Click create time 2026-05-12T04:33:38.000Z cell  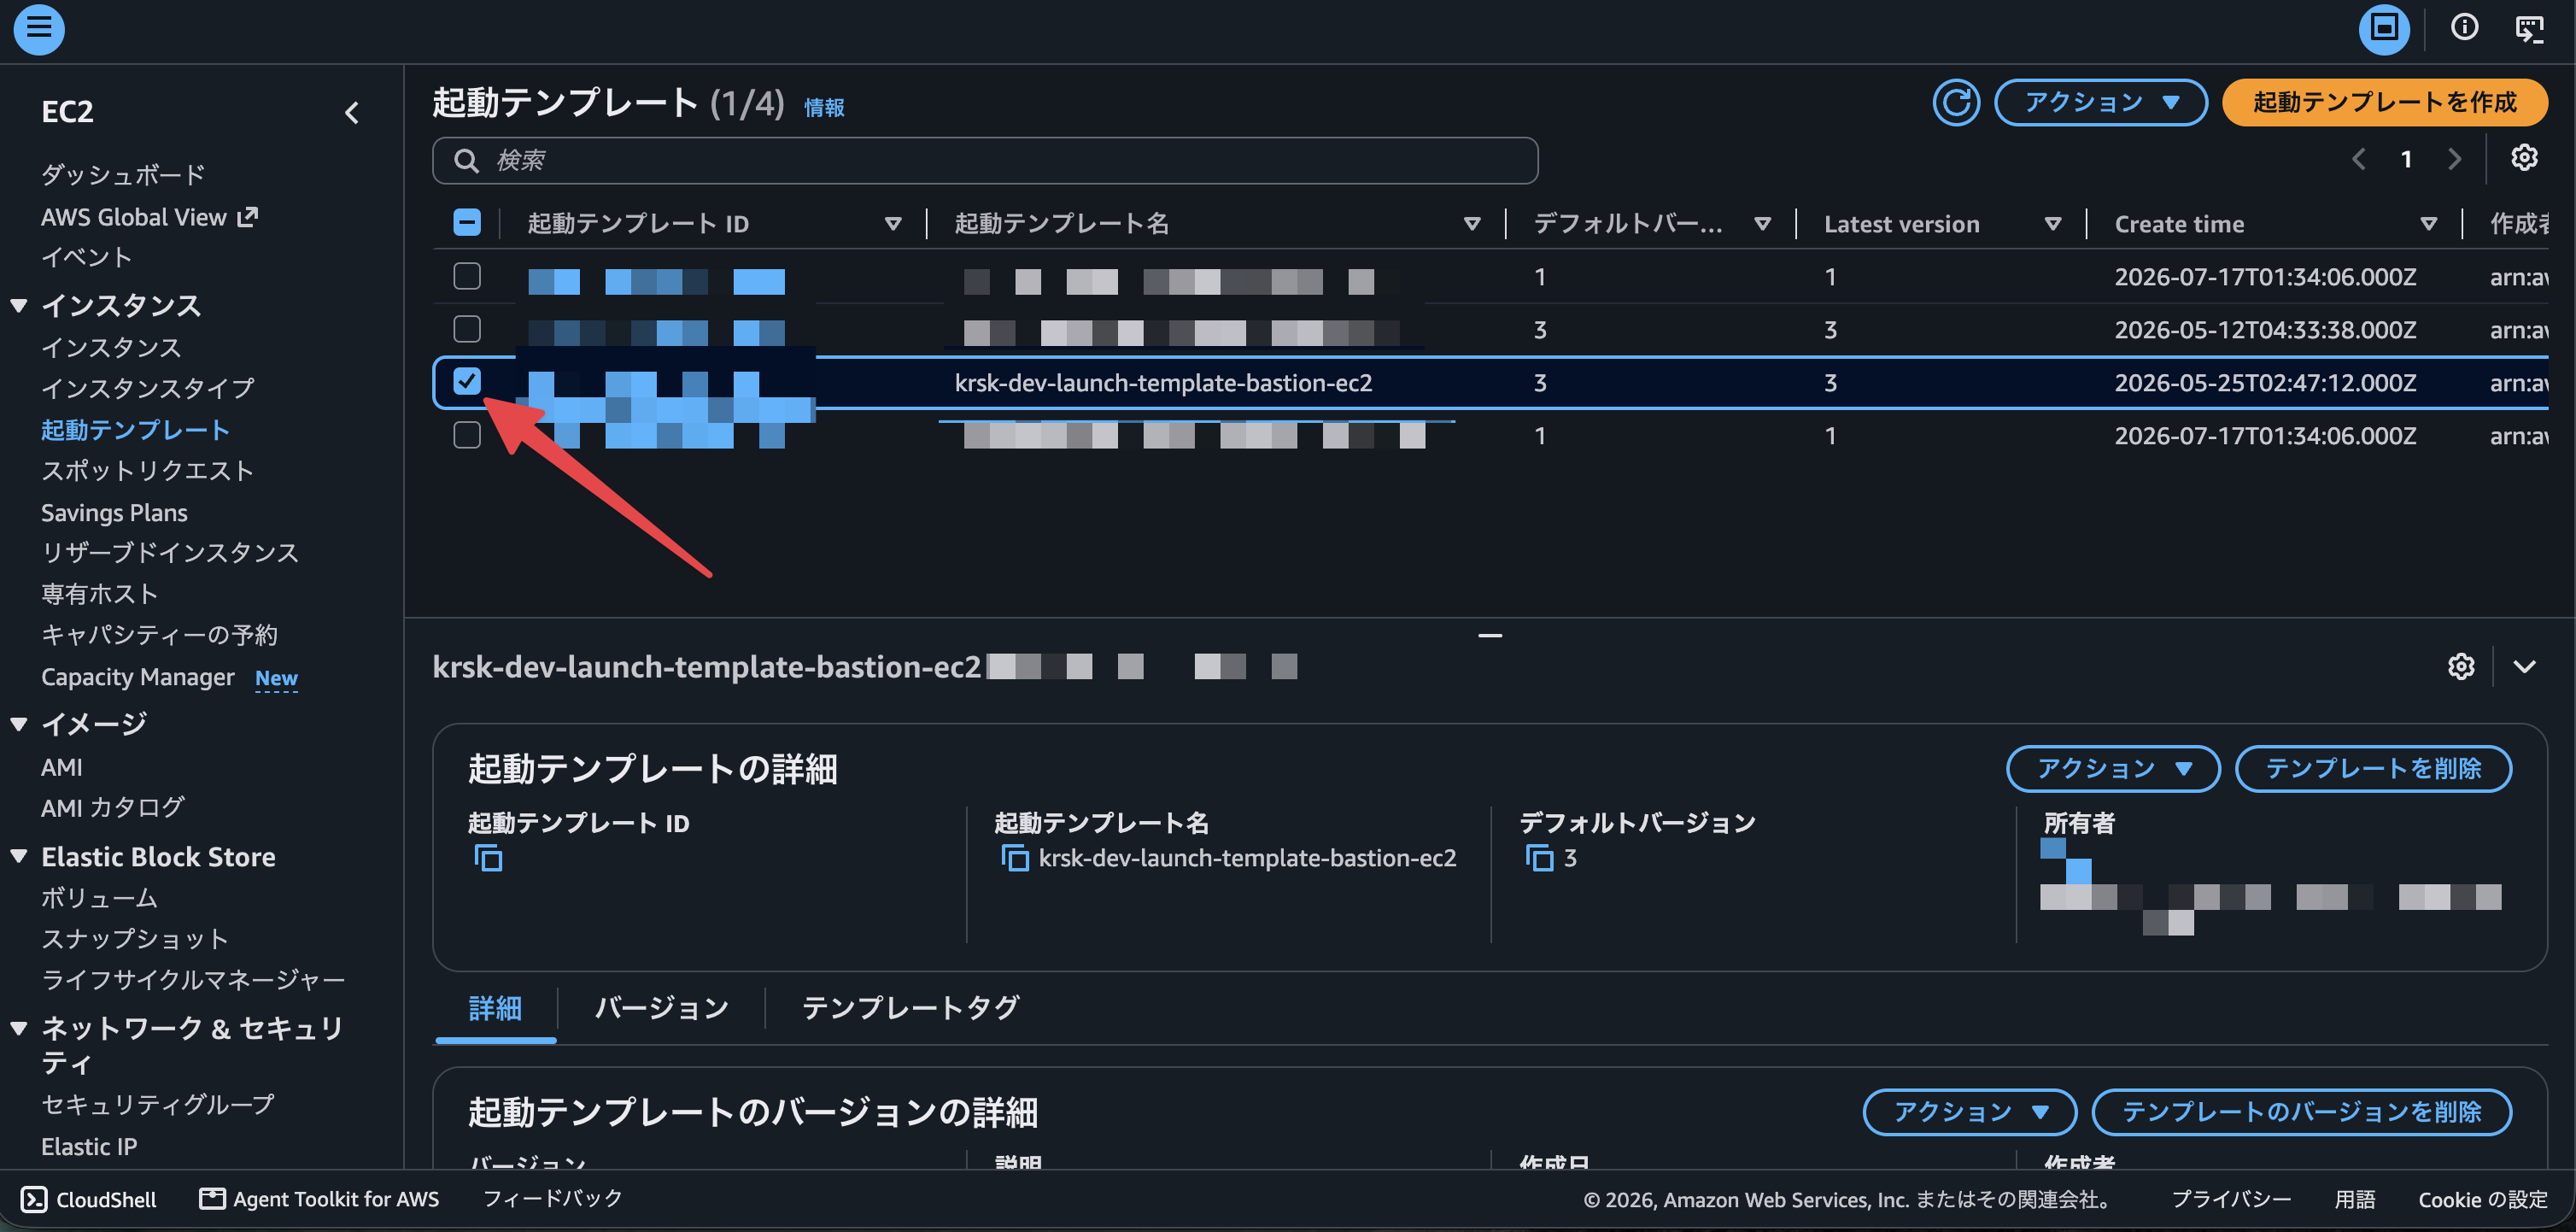[x=2265, y=330]
